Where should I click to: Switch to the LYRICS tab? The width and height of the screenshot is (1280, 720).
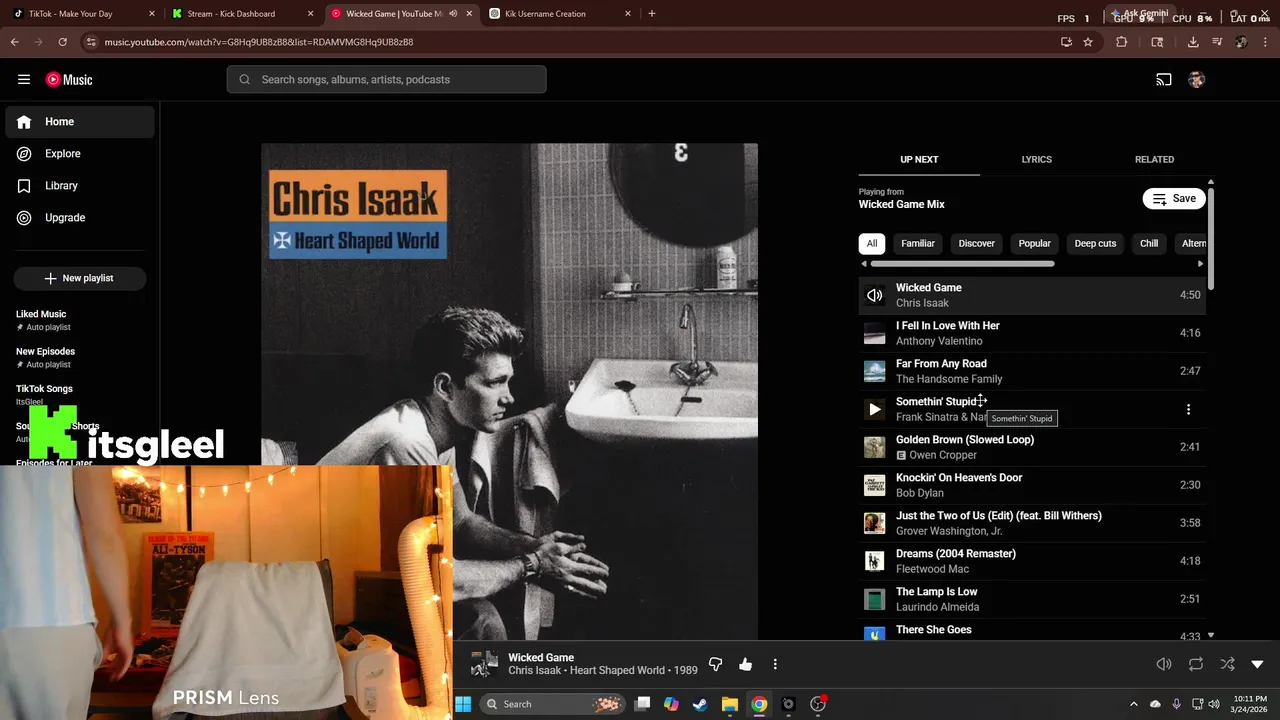[x=1036, y=159]
